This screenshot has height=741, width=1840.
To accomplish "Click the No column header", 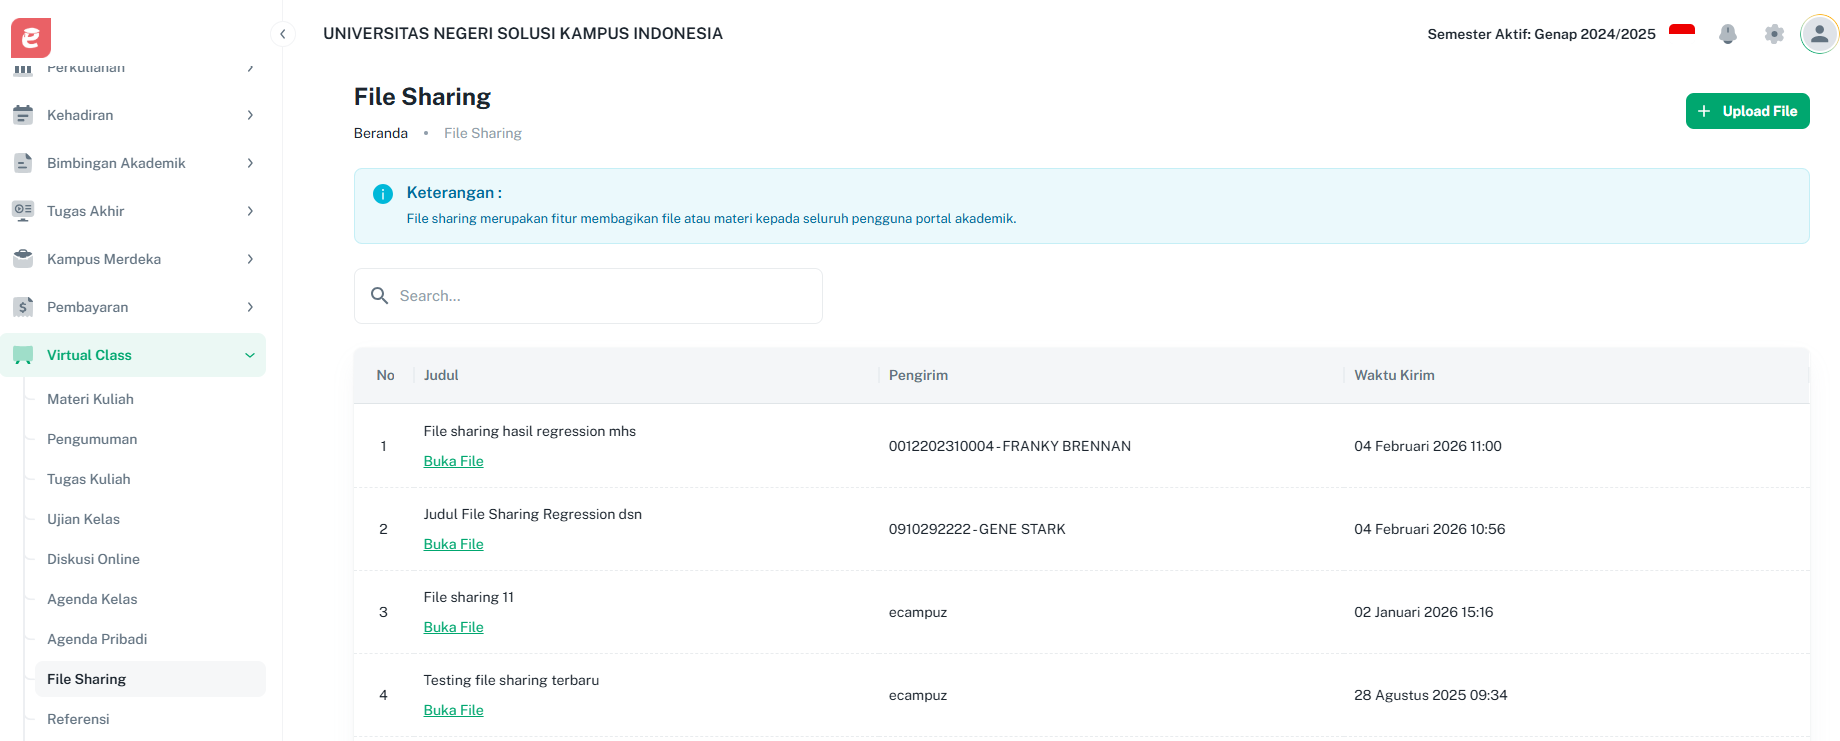I will pos(385,375).
